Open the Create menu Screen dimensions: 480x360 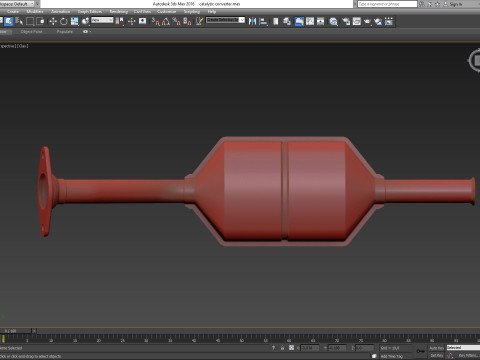[x=13, y=12]
